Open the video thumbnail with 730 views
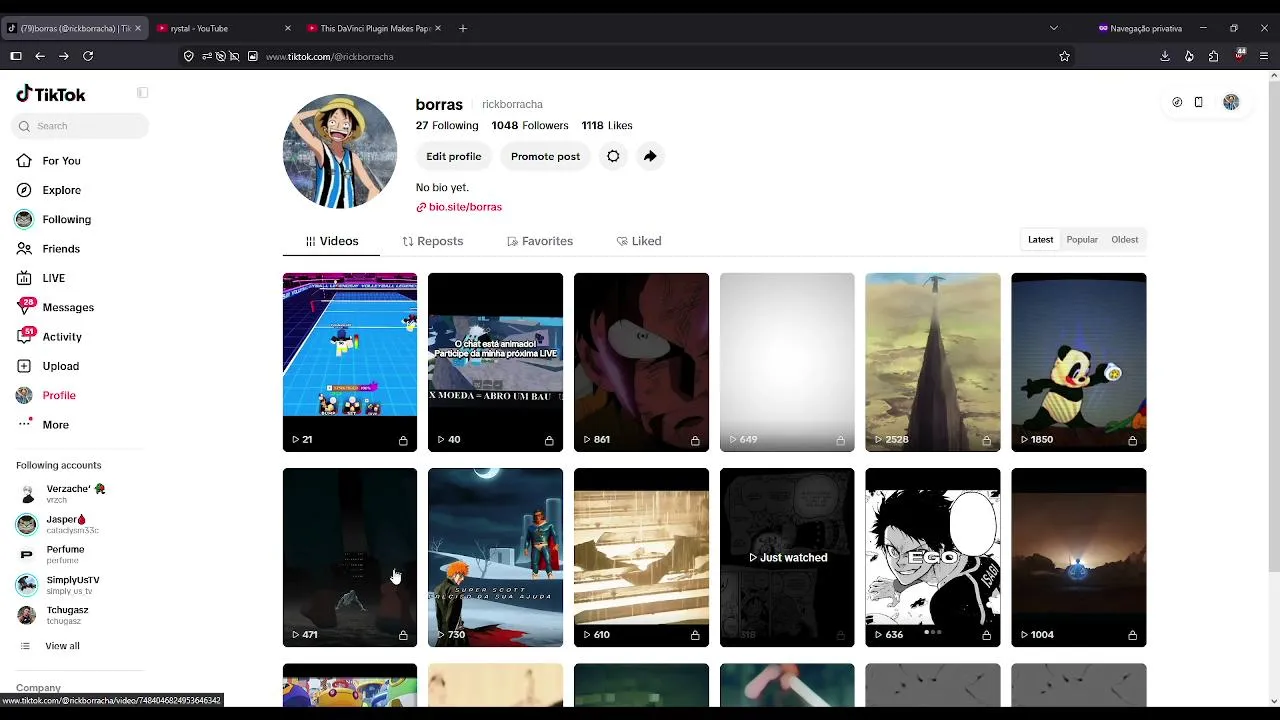 pos(496,557)
